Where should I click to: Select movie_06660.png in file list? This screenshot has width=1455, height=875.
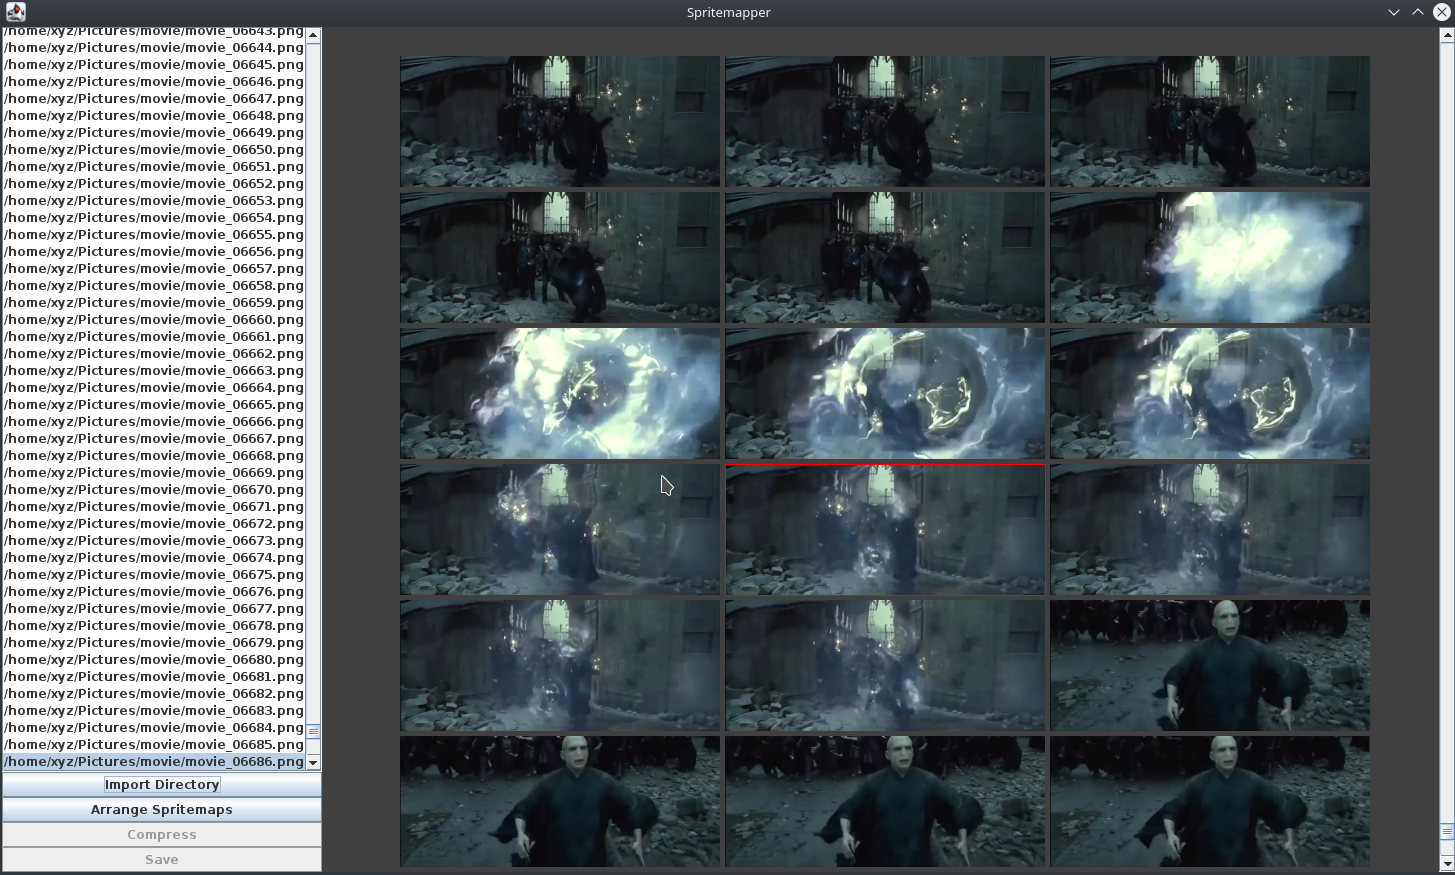click(x=154, y=319)
